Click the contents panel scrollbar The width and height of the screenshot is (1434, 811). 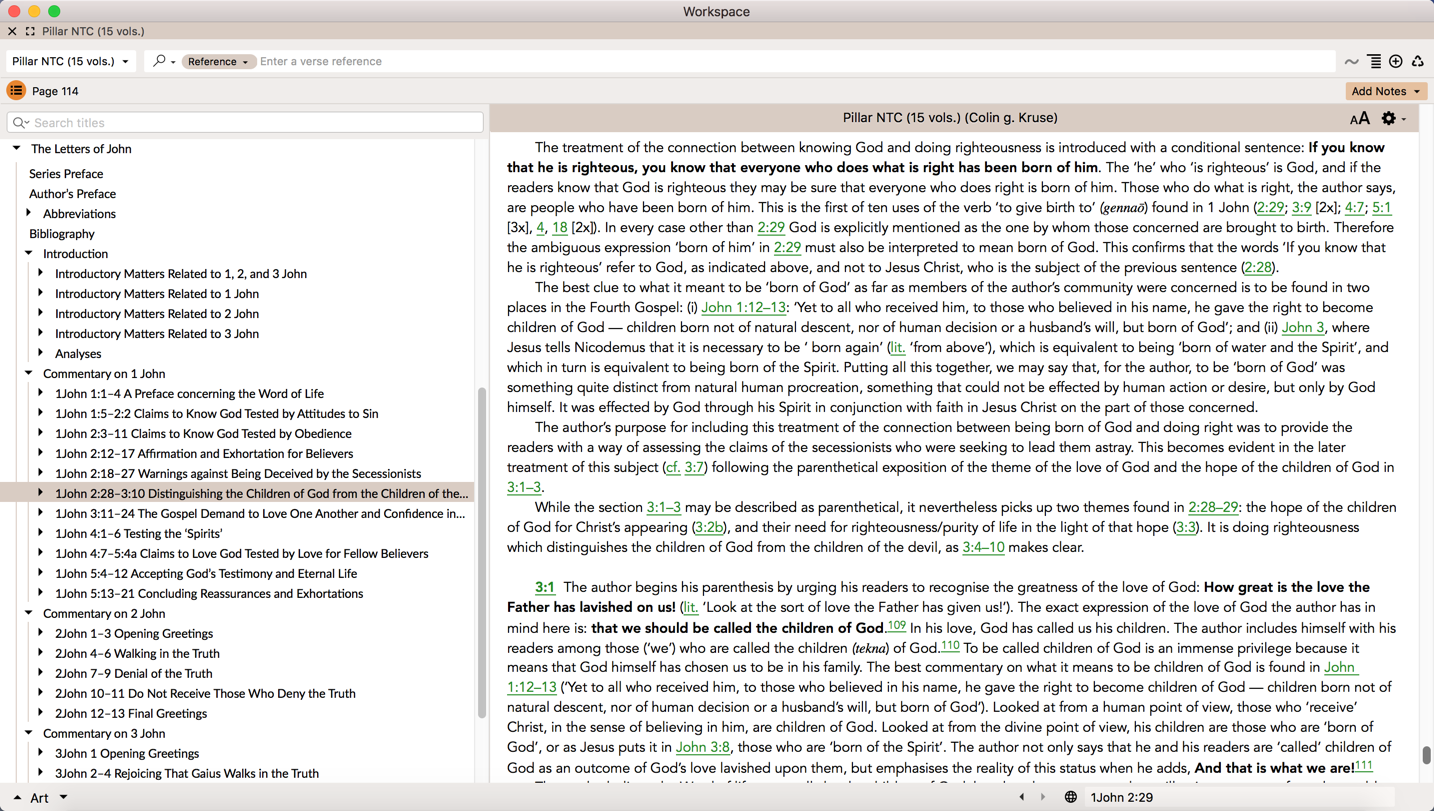tap(482, 553)
